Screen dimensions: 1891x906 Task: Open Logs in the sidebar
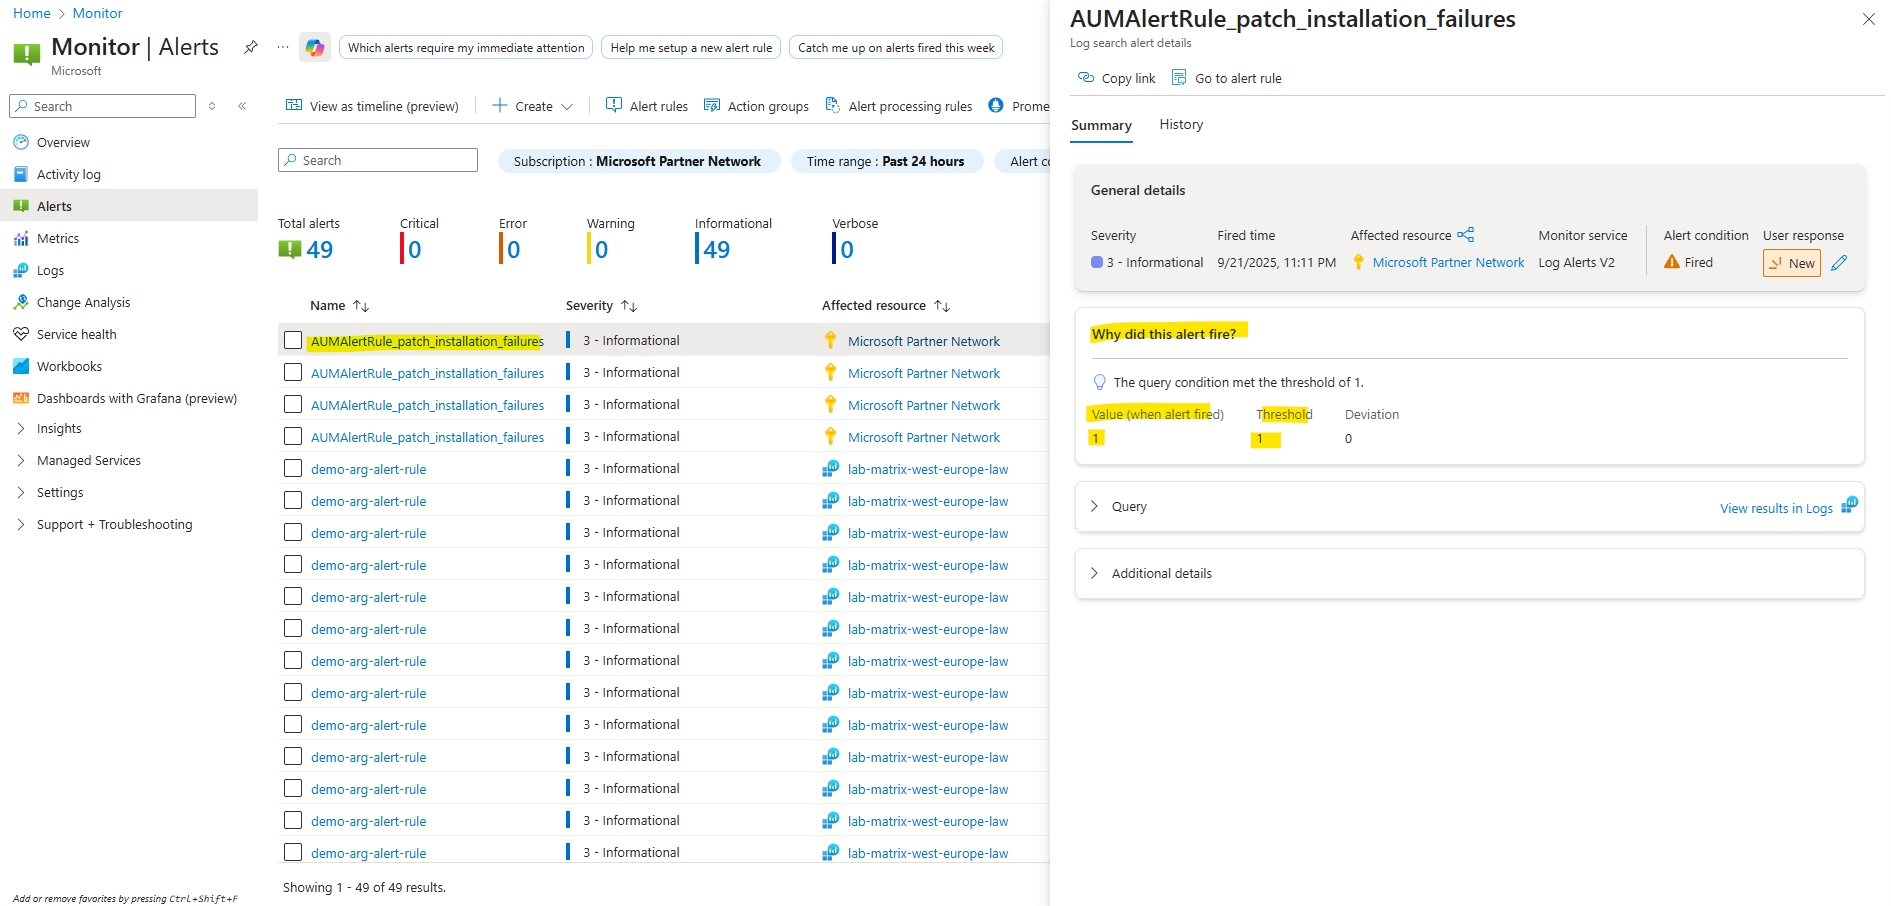[x=50, y=270]
